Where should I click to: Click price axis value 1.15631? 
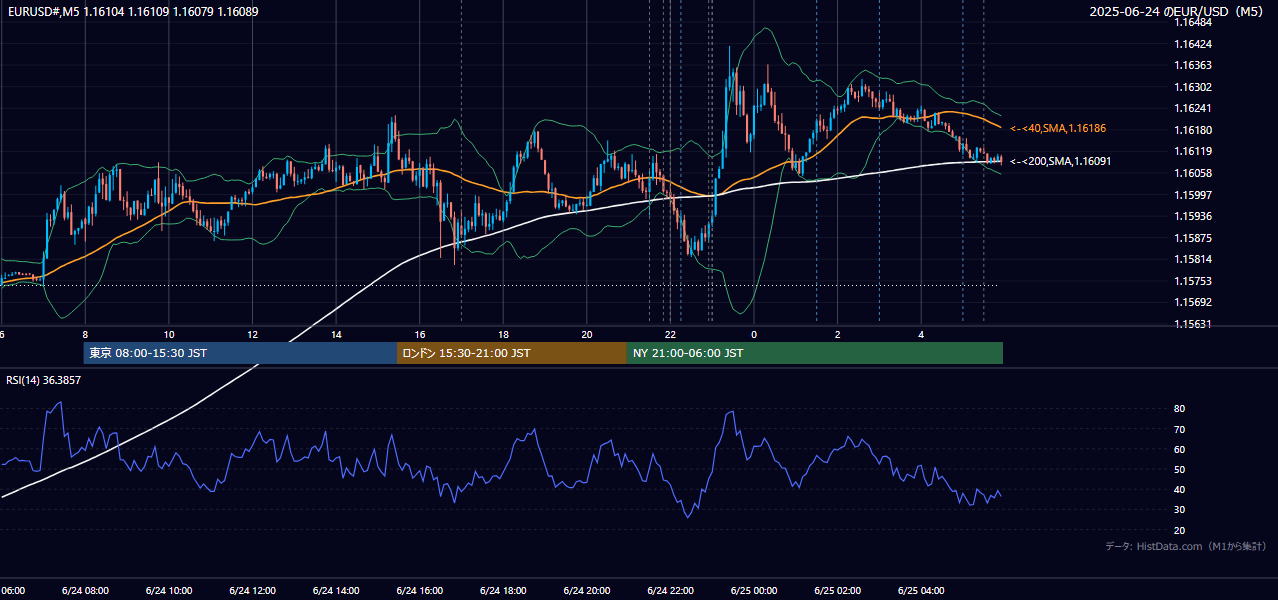(x=1193, y=324)
